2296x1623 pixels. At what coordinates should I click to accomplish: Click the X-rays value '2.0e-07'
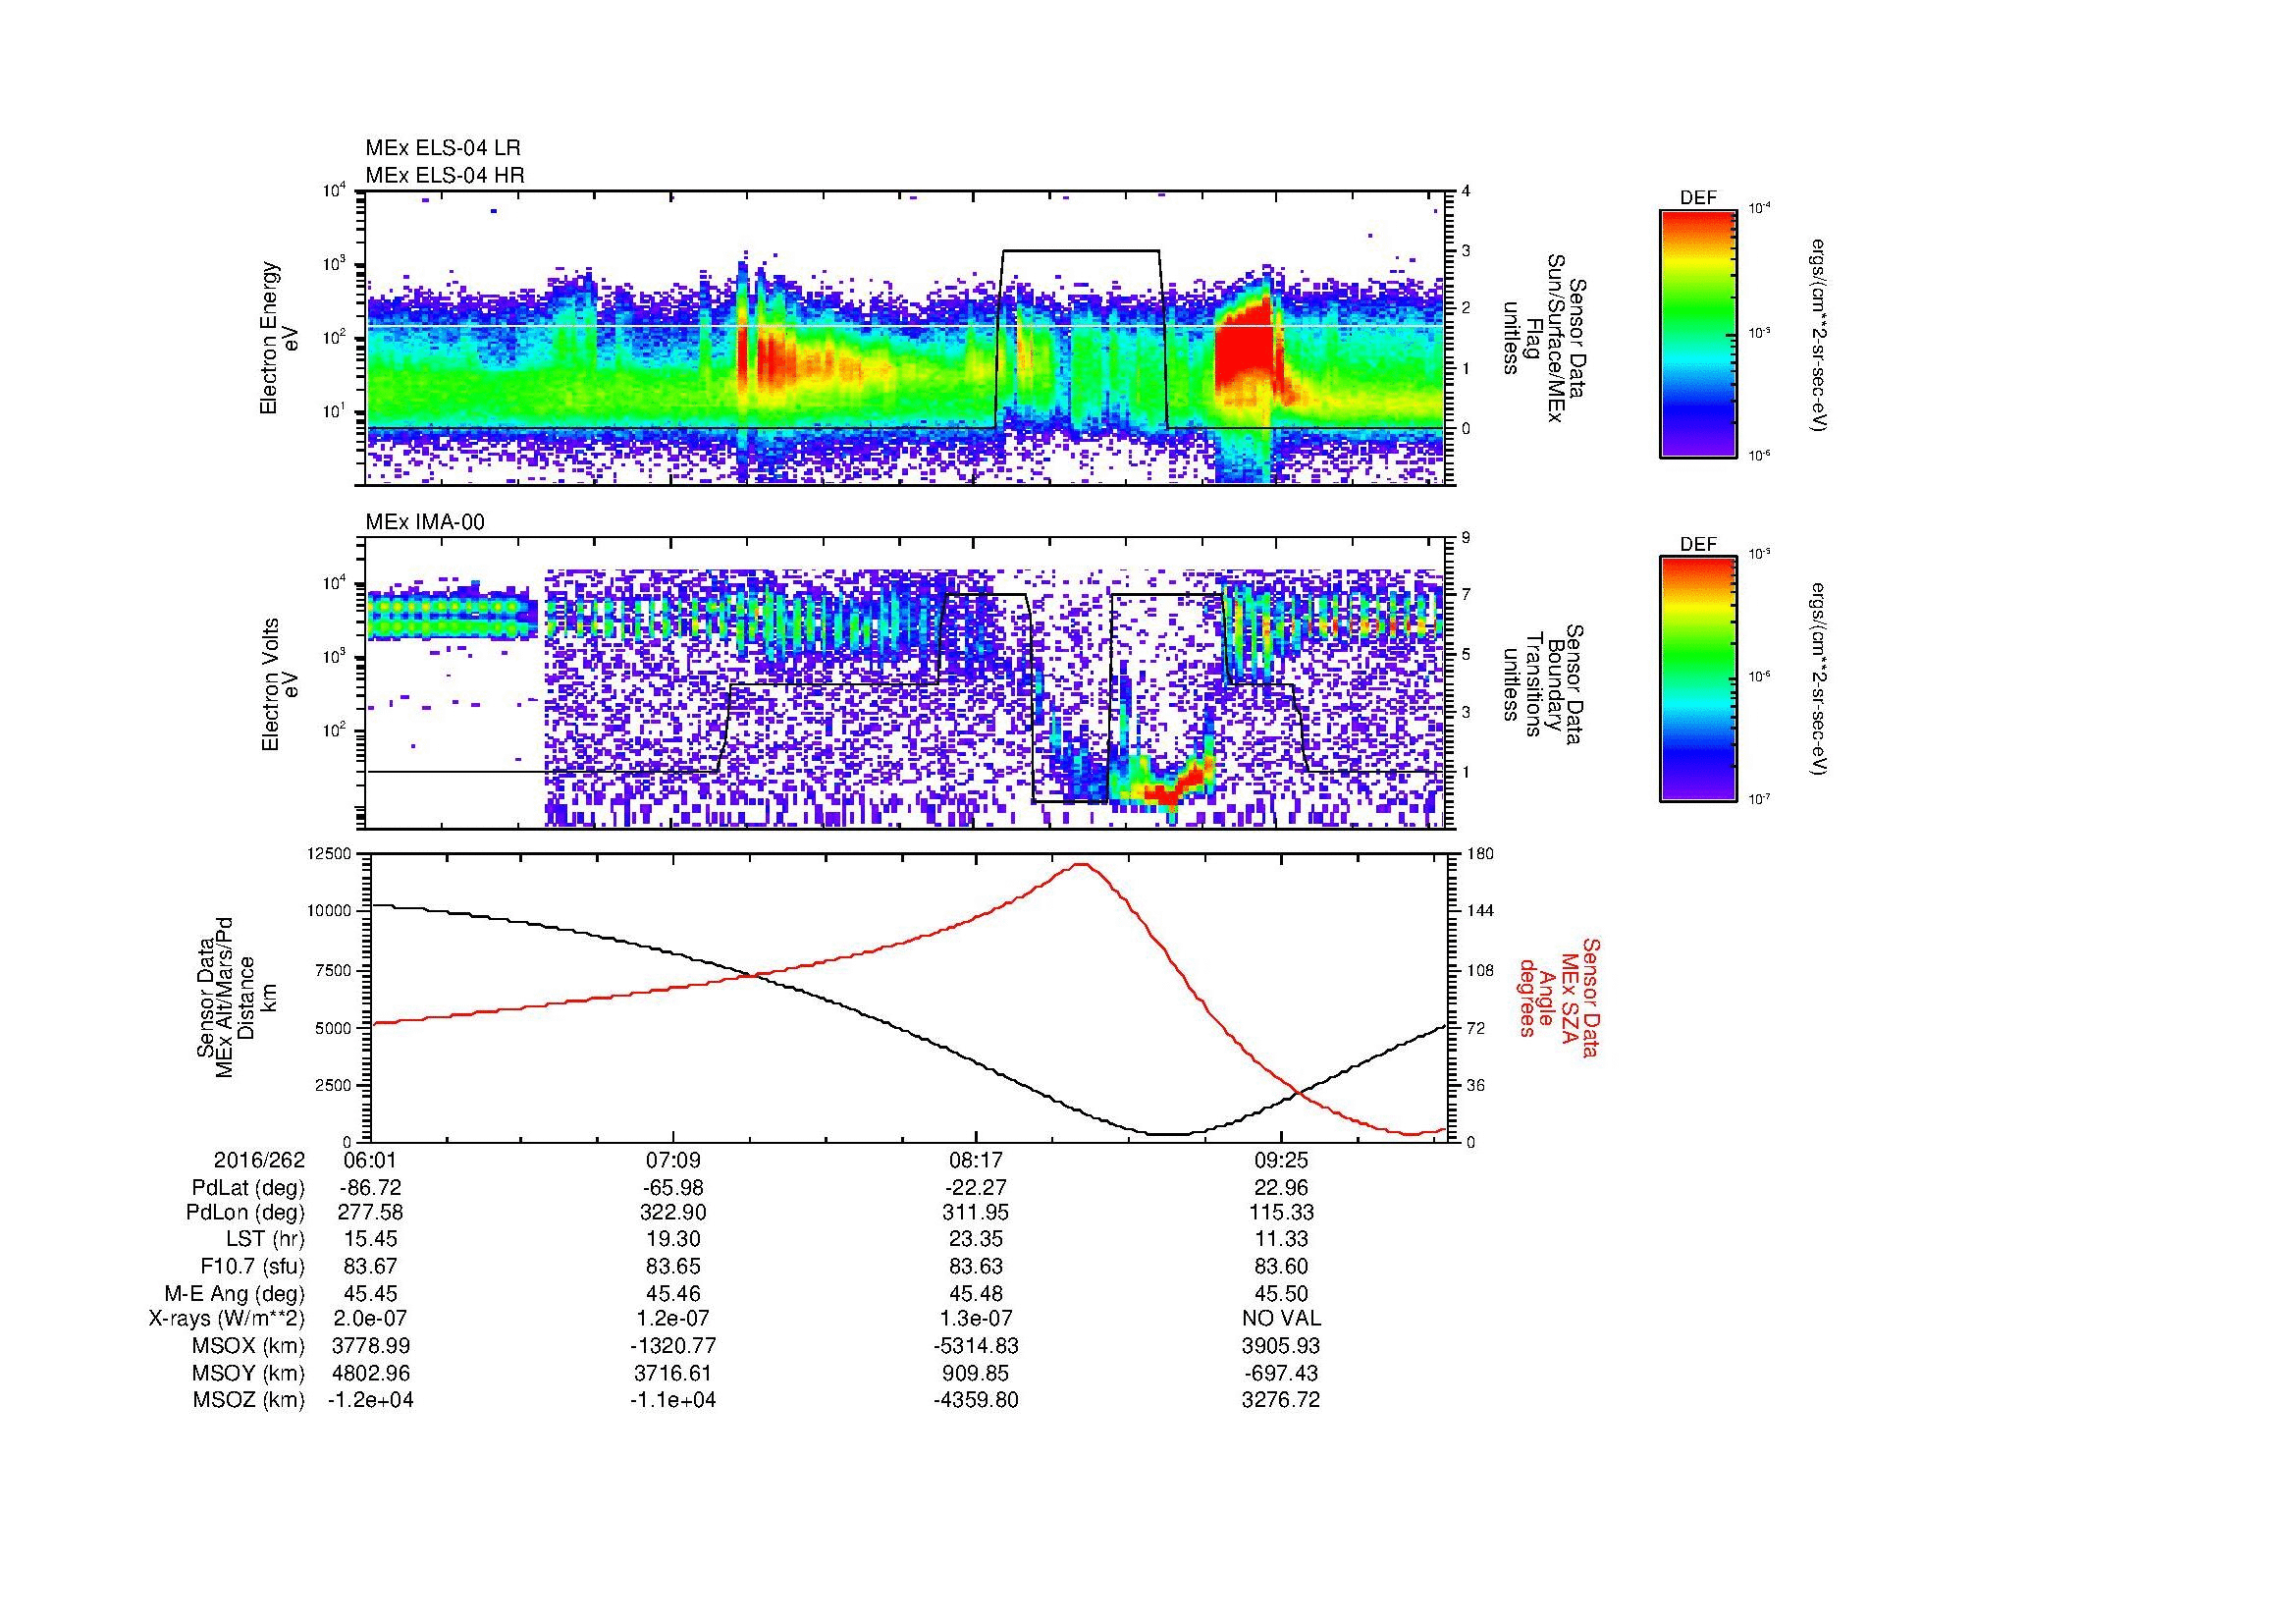coord(370,1319)
